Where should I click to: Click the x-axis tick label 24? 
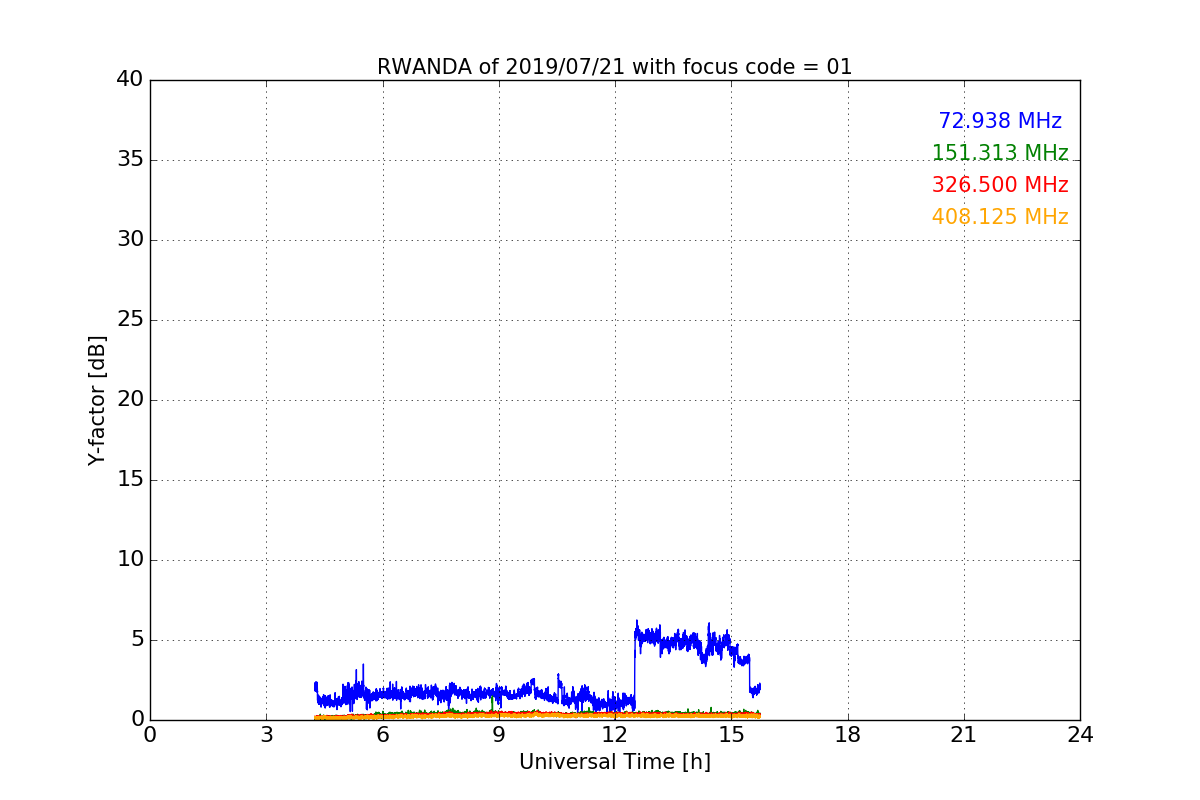click(1080, 735)
